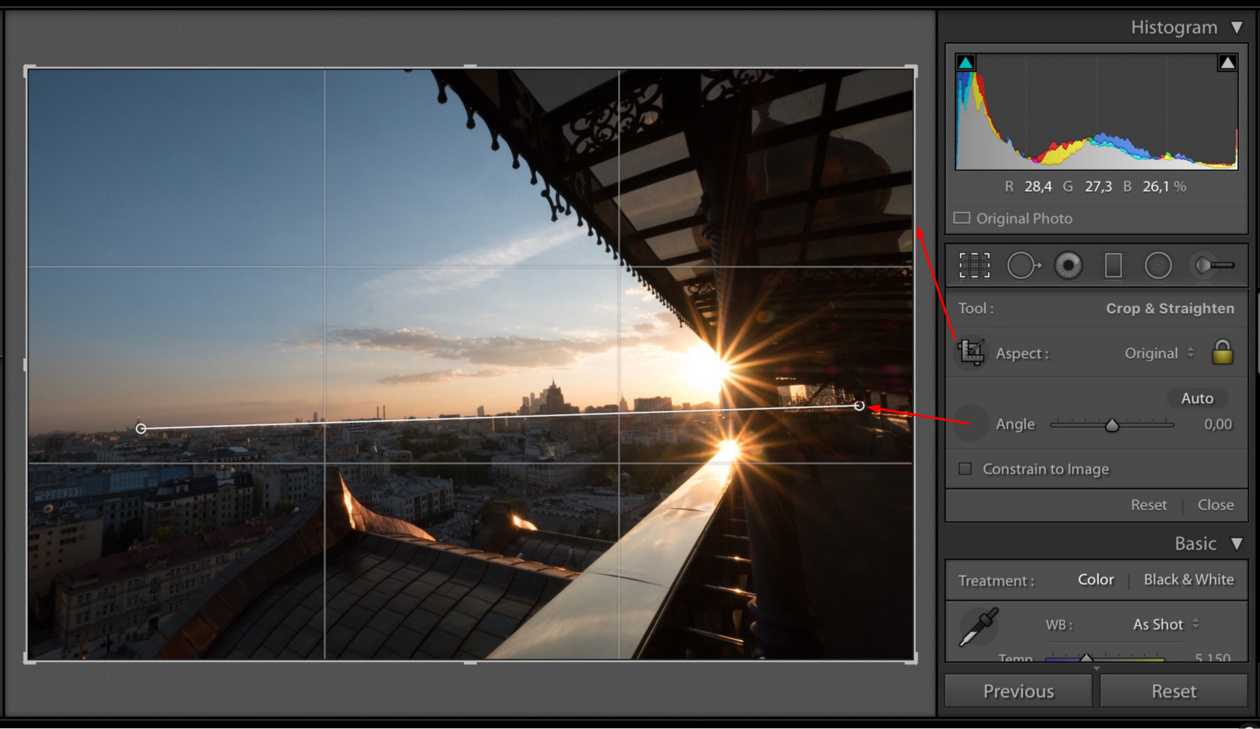Image resolution: width=1260 pixels, height=729 pixels.
Task: Pick the Crop Frame tool beside Aspect
Action: [970, 352]
